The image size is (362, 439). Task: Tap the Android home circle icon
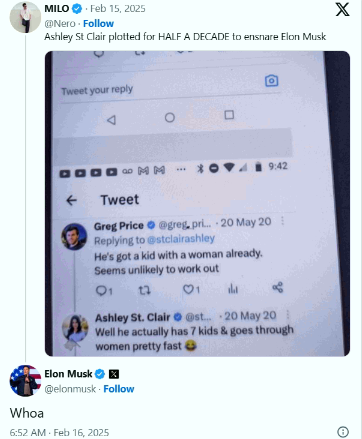click(x=170, y=117)
